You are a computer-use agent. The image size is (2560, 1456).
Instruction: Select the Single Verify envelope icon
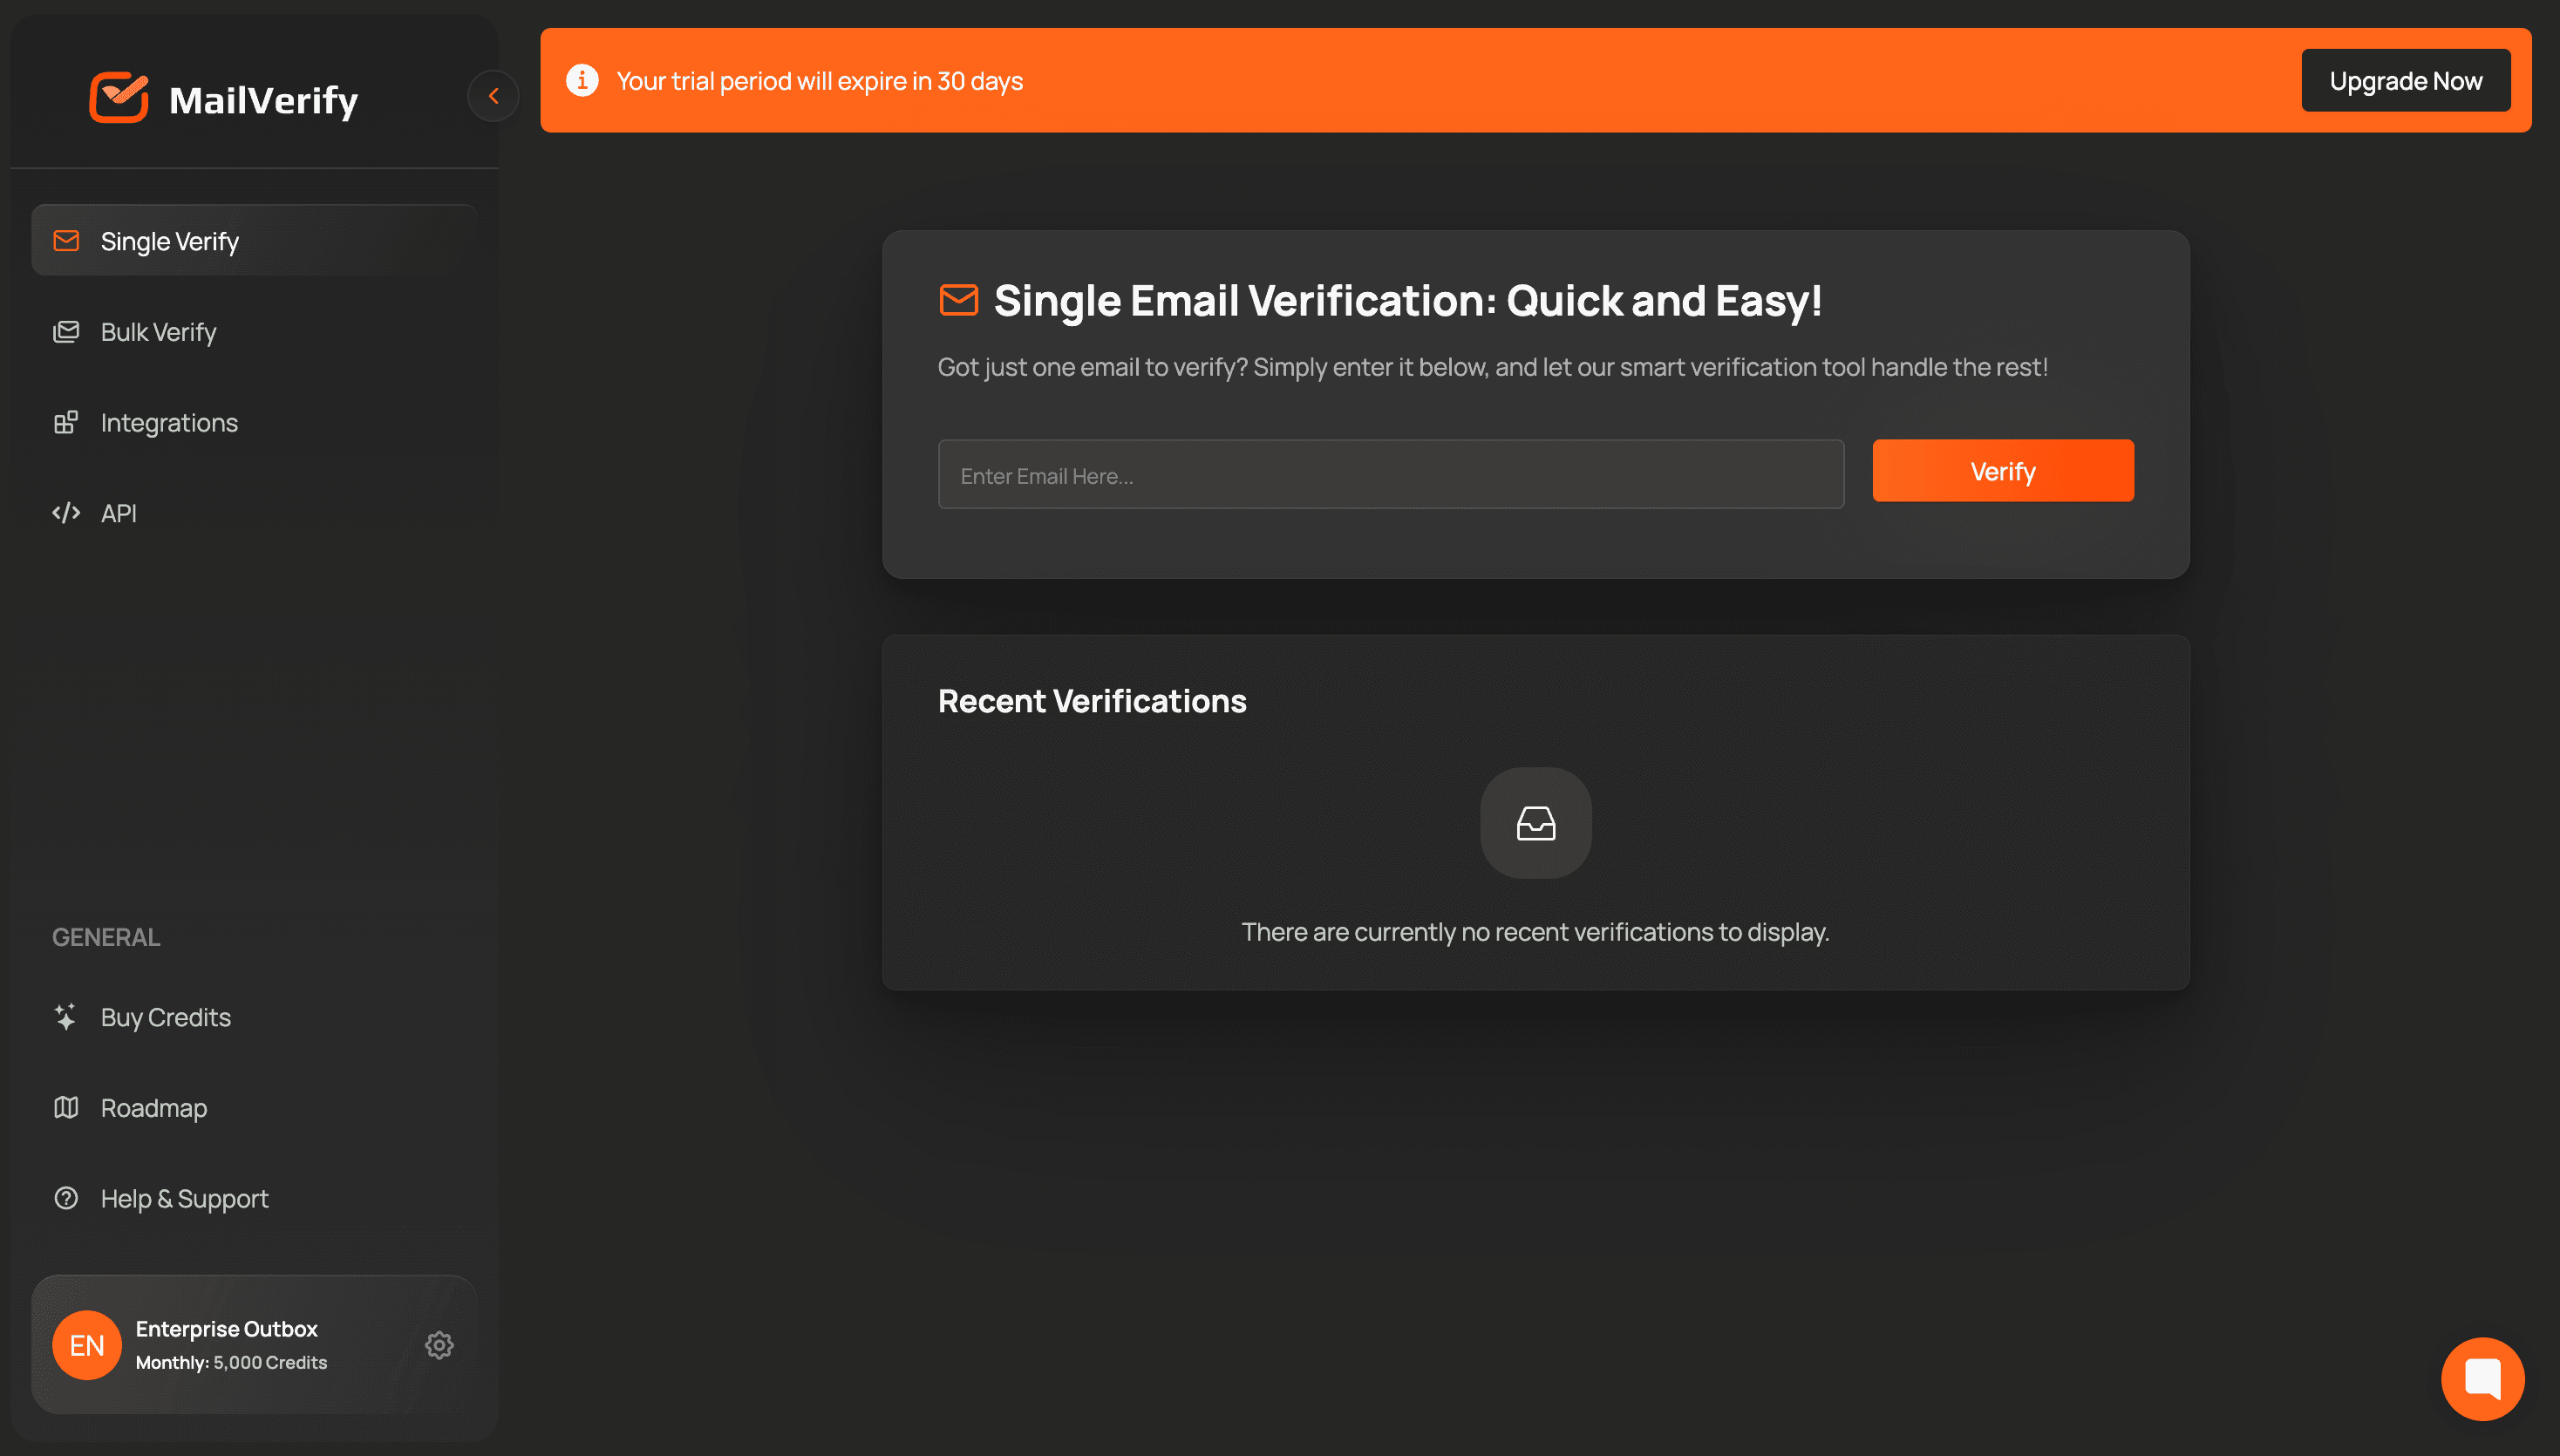point(65,240)
